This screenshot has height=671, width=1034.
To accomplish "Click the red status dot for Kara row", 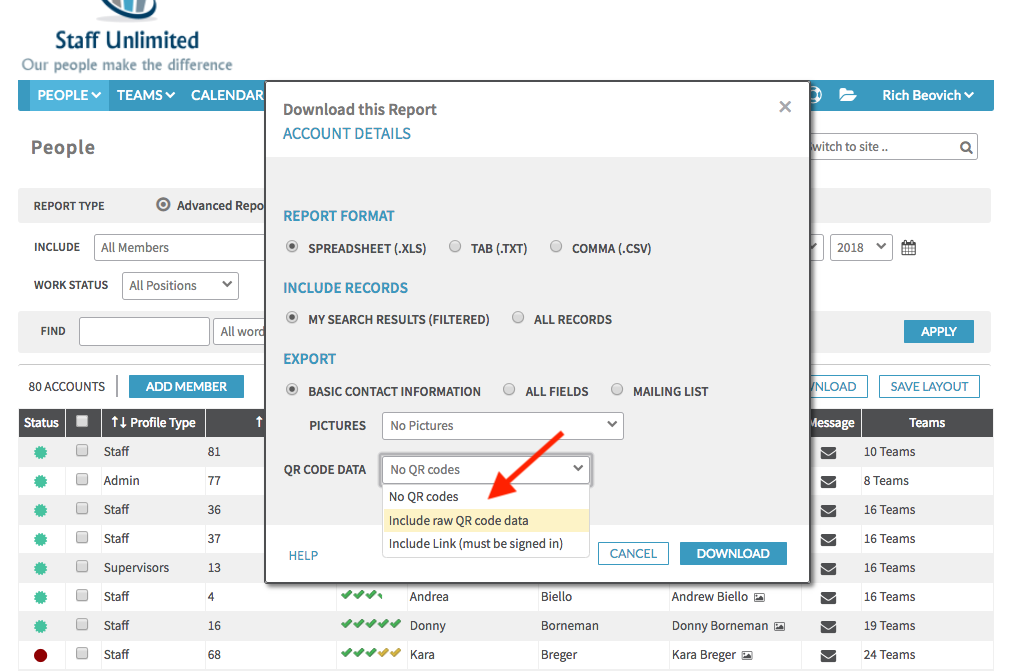I will (x=40, y=655).
